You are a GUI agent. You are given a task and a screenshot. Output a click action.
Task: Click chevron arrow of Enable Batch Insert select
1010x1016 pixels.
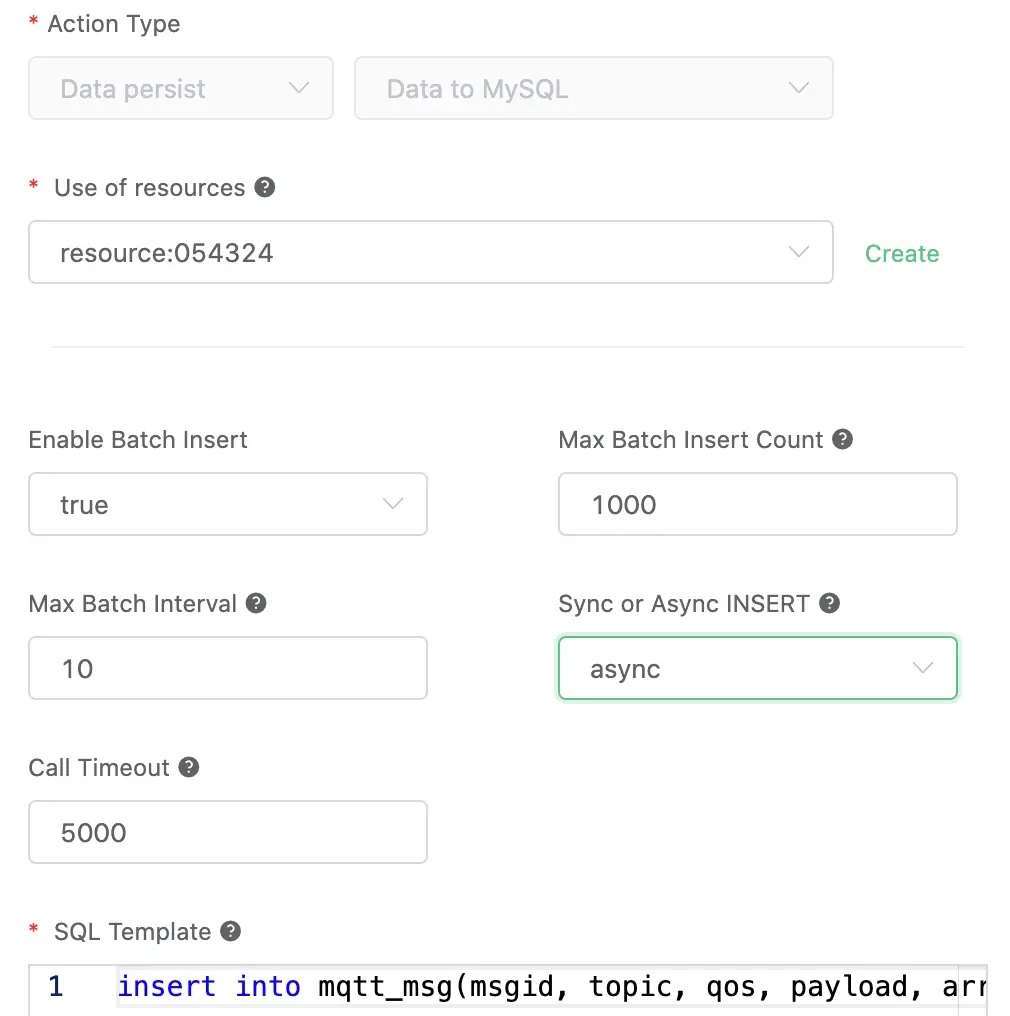point(393,504)
